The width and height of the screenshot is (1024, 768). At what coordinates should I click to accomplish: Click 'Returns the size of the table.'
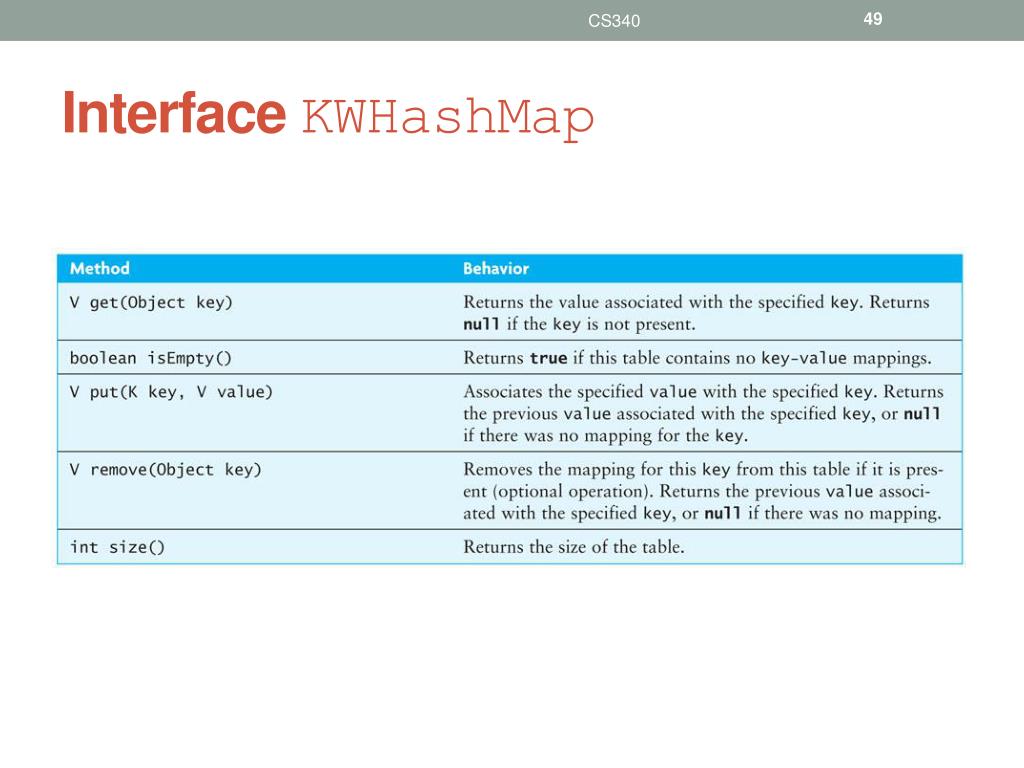[574, 547]
